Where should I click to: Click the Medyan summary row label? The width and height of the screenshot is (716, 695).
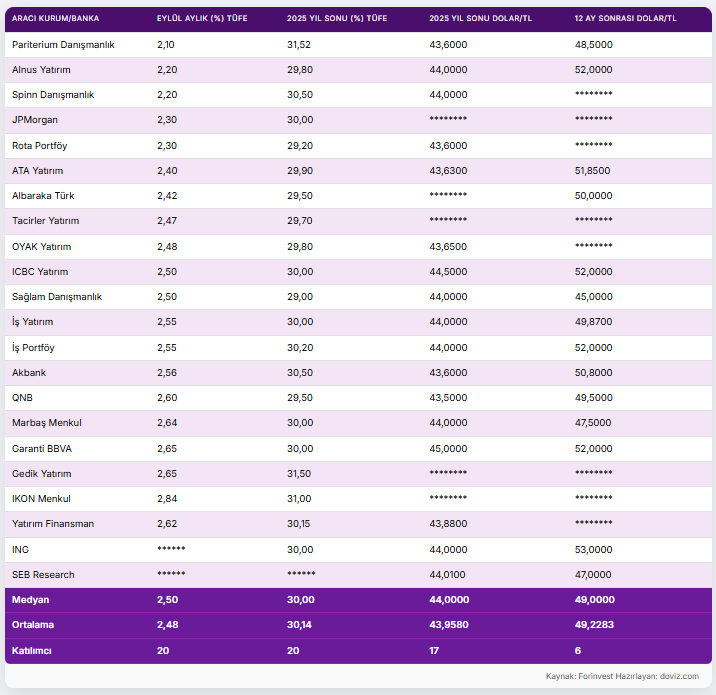pos(30,600)
